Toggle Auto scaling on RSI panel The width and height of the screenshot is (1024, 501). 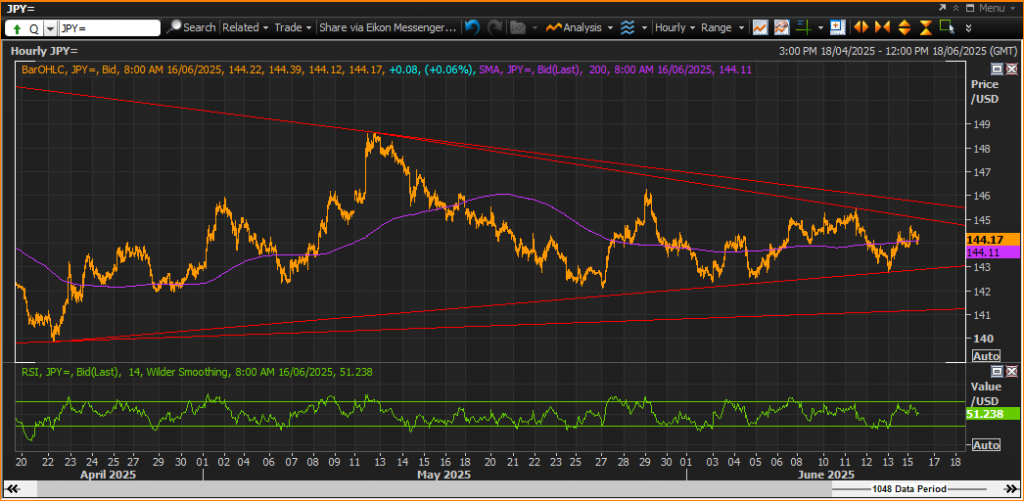tap(985, 445)
